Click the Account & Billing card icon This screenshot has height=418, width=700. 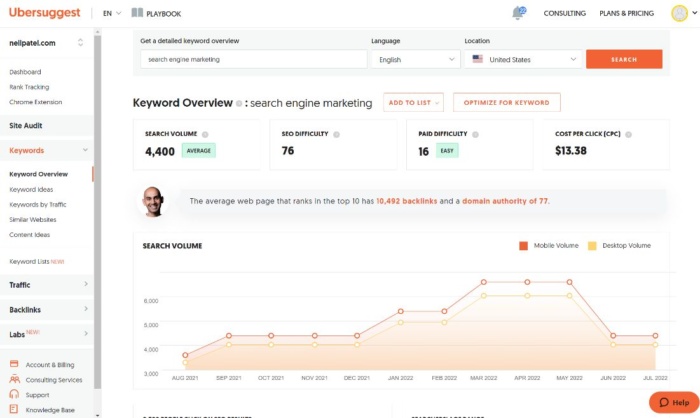point(14,364)
